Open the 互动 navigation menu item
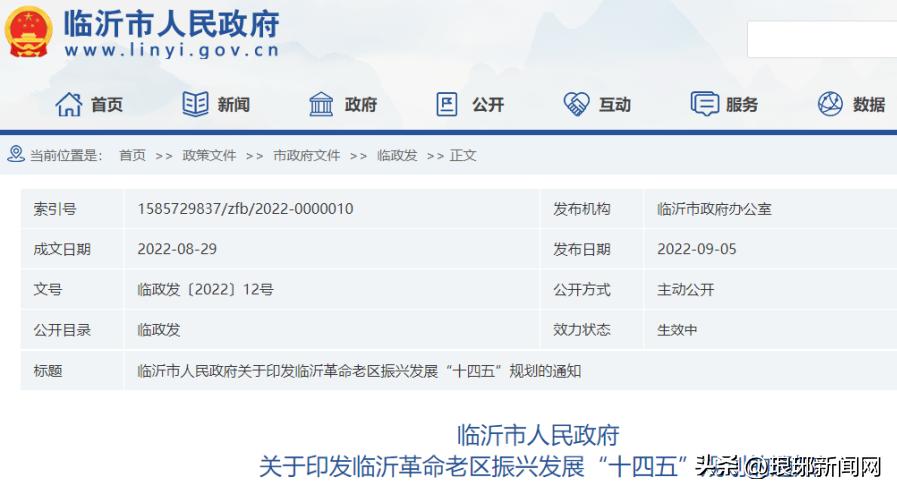The image size is (897, 492). pyautogui.click(x=615, y=105)
